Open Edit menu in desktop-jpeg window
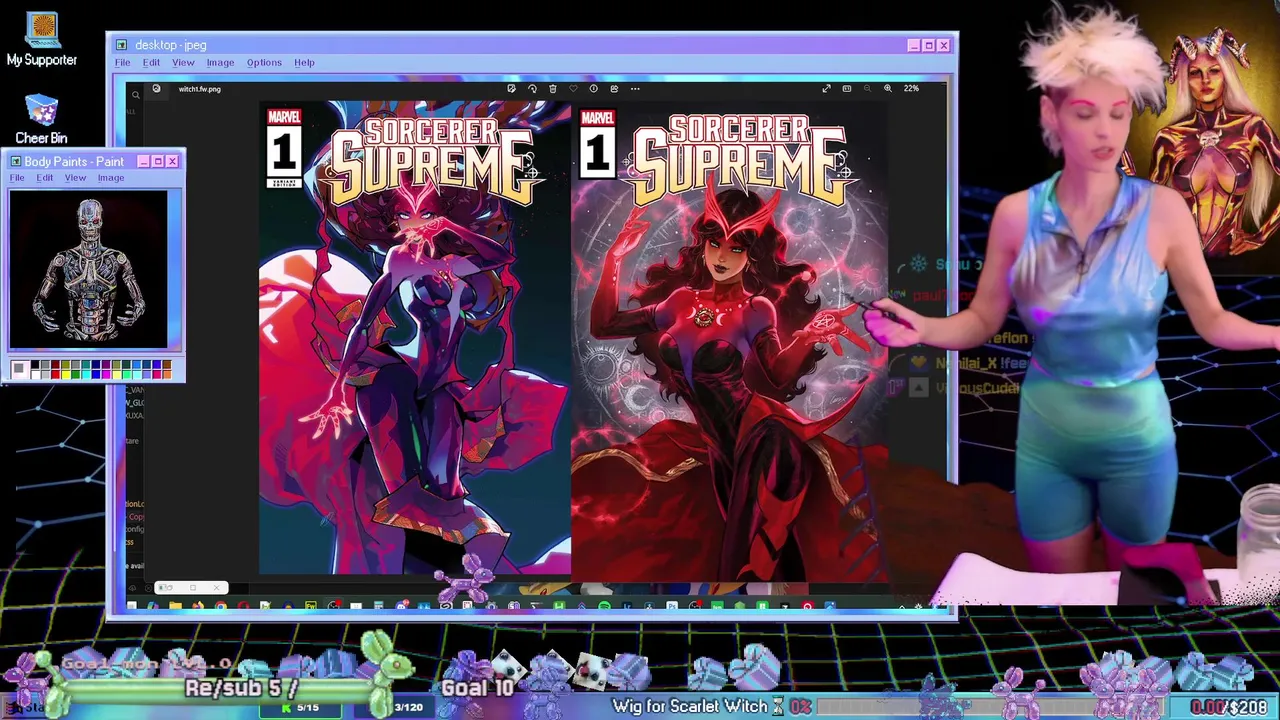 (151, 62)
